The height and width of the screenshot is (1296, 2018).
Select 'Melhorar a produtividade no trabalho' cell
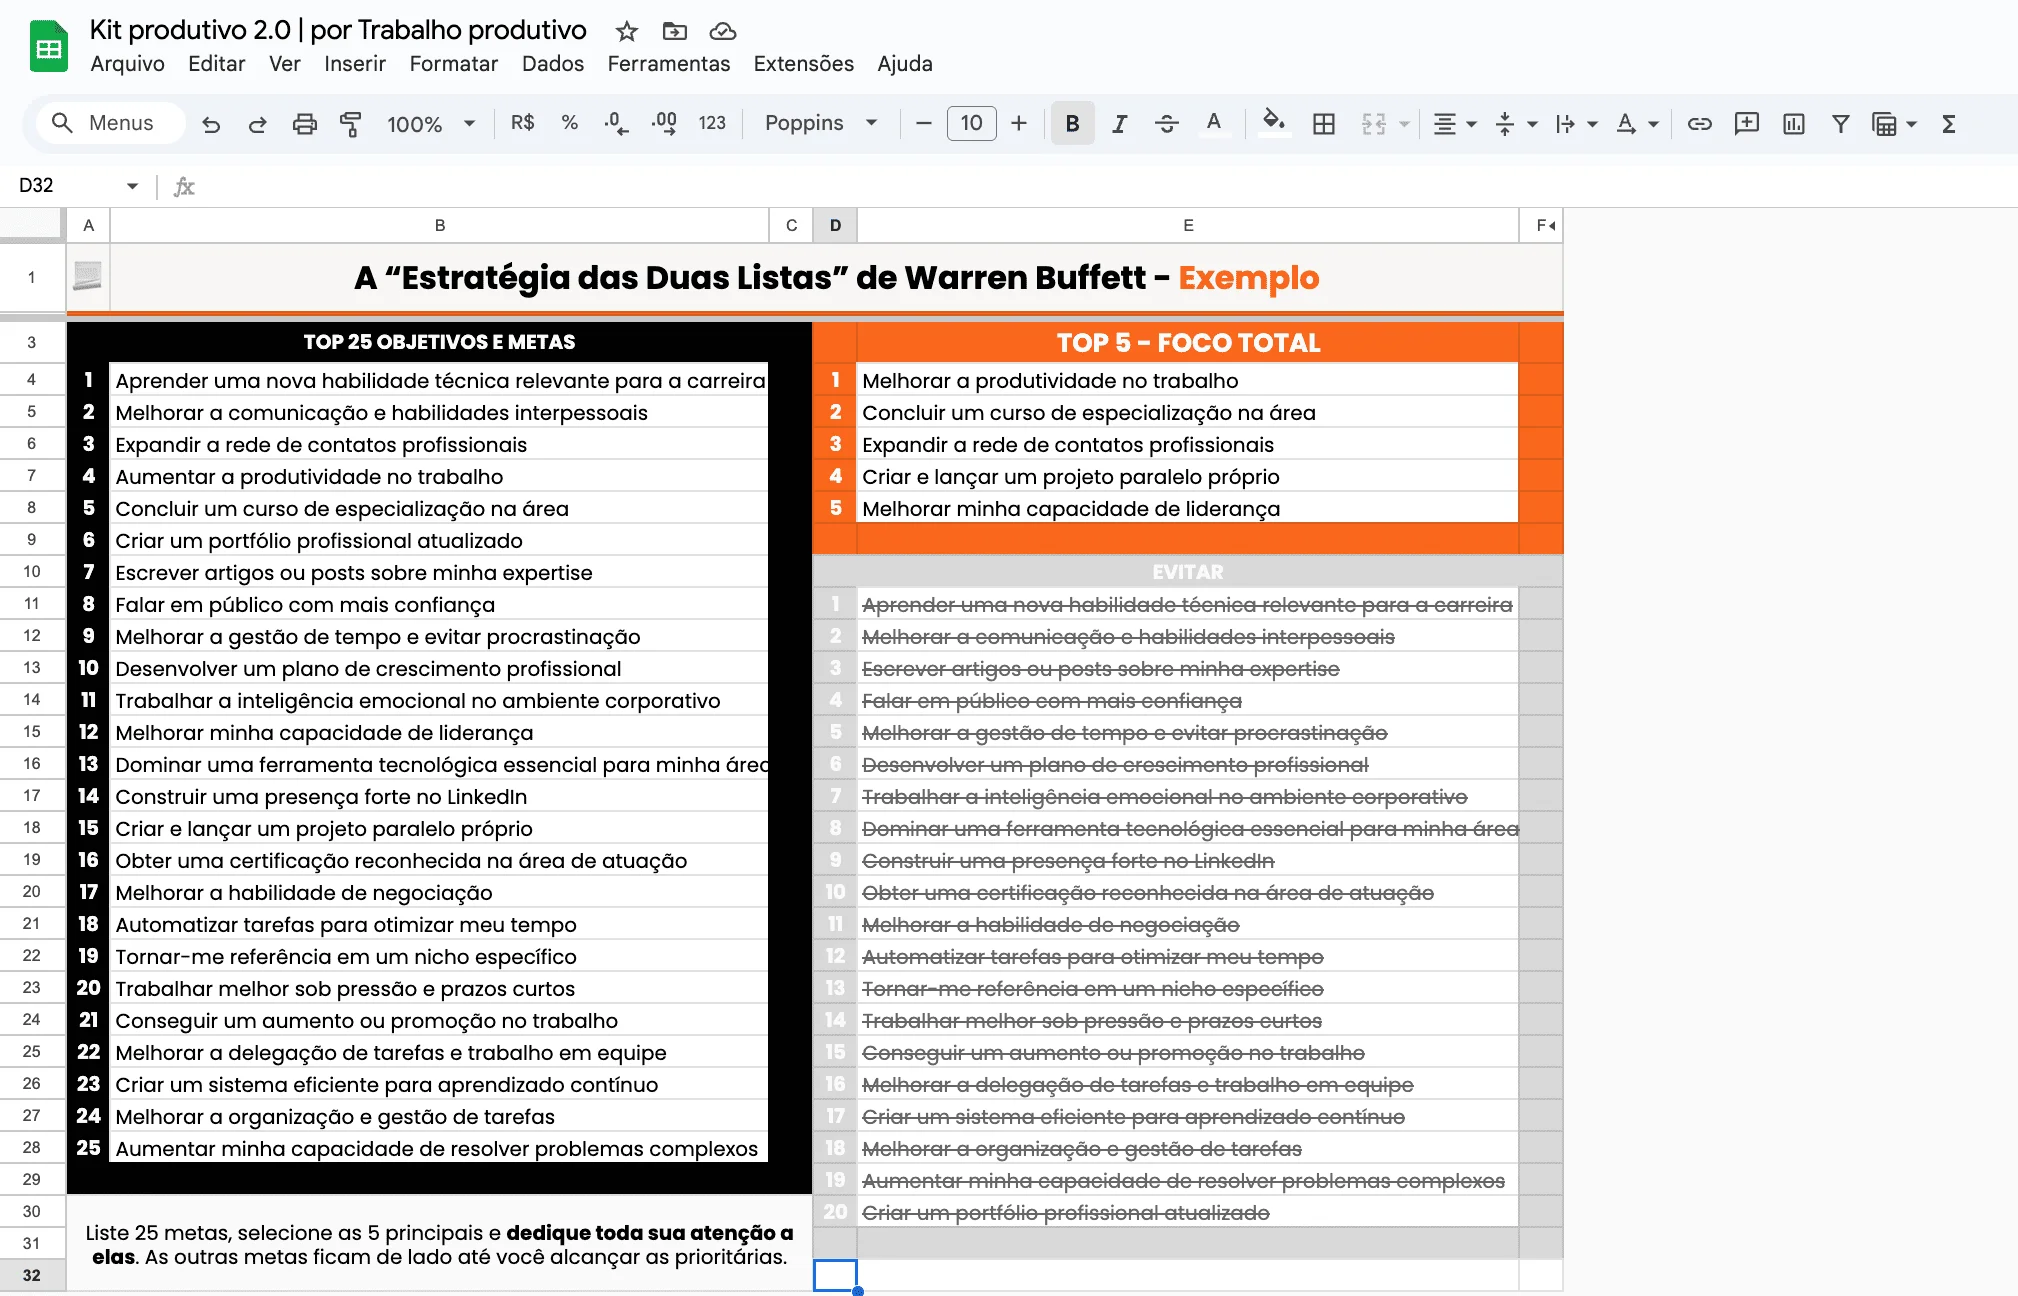pos(1188,381)
